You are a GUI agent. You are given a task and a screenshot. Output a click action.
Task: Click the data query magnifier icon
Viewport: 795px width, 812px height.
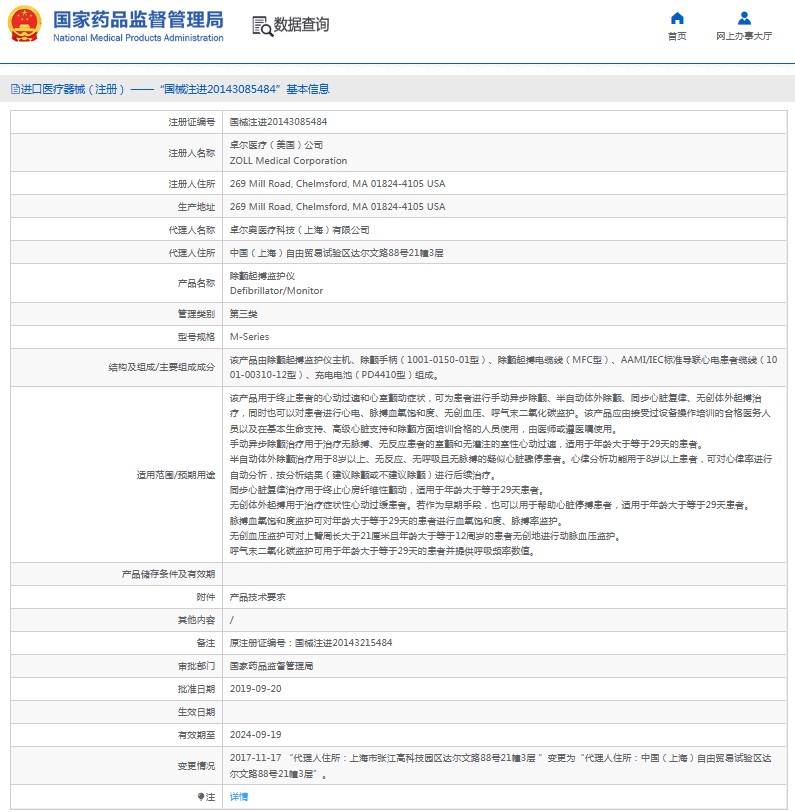point(262,26)
